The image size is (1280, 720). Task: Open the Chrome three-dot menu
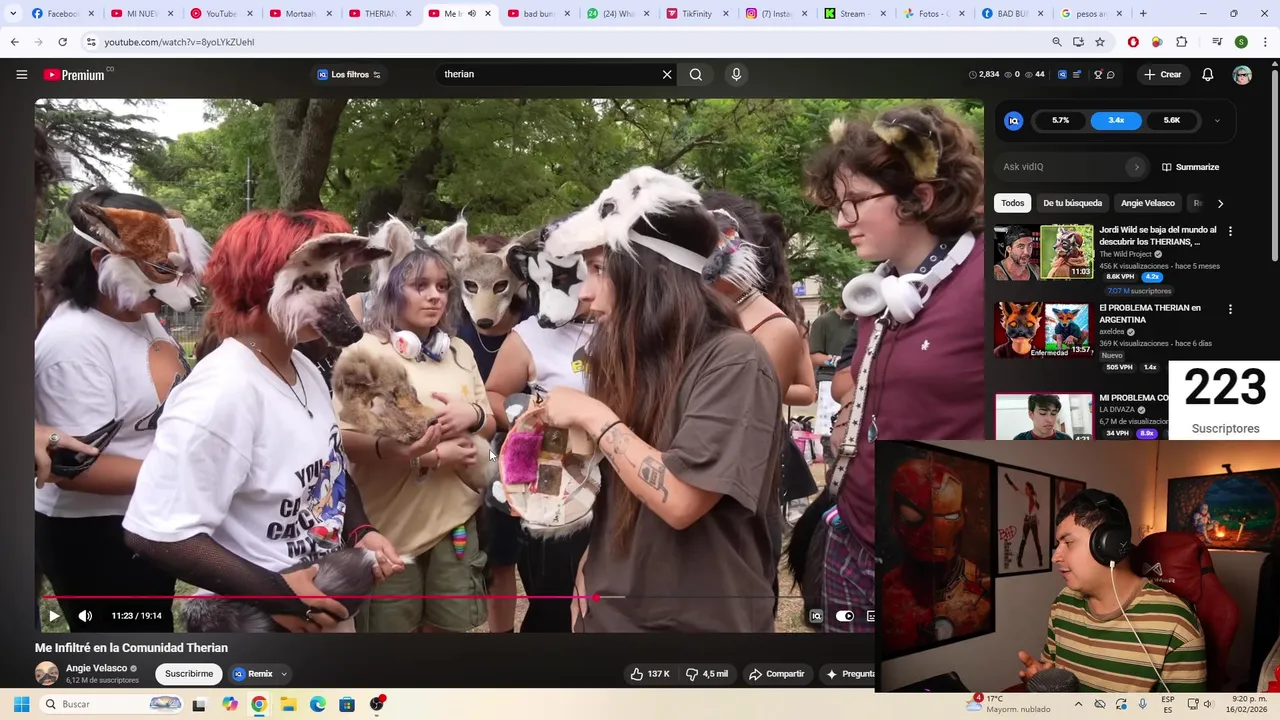1266,42
